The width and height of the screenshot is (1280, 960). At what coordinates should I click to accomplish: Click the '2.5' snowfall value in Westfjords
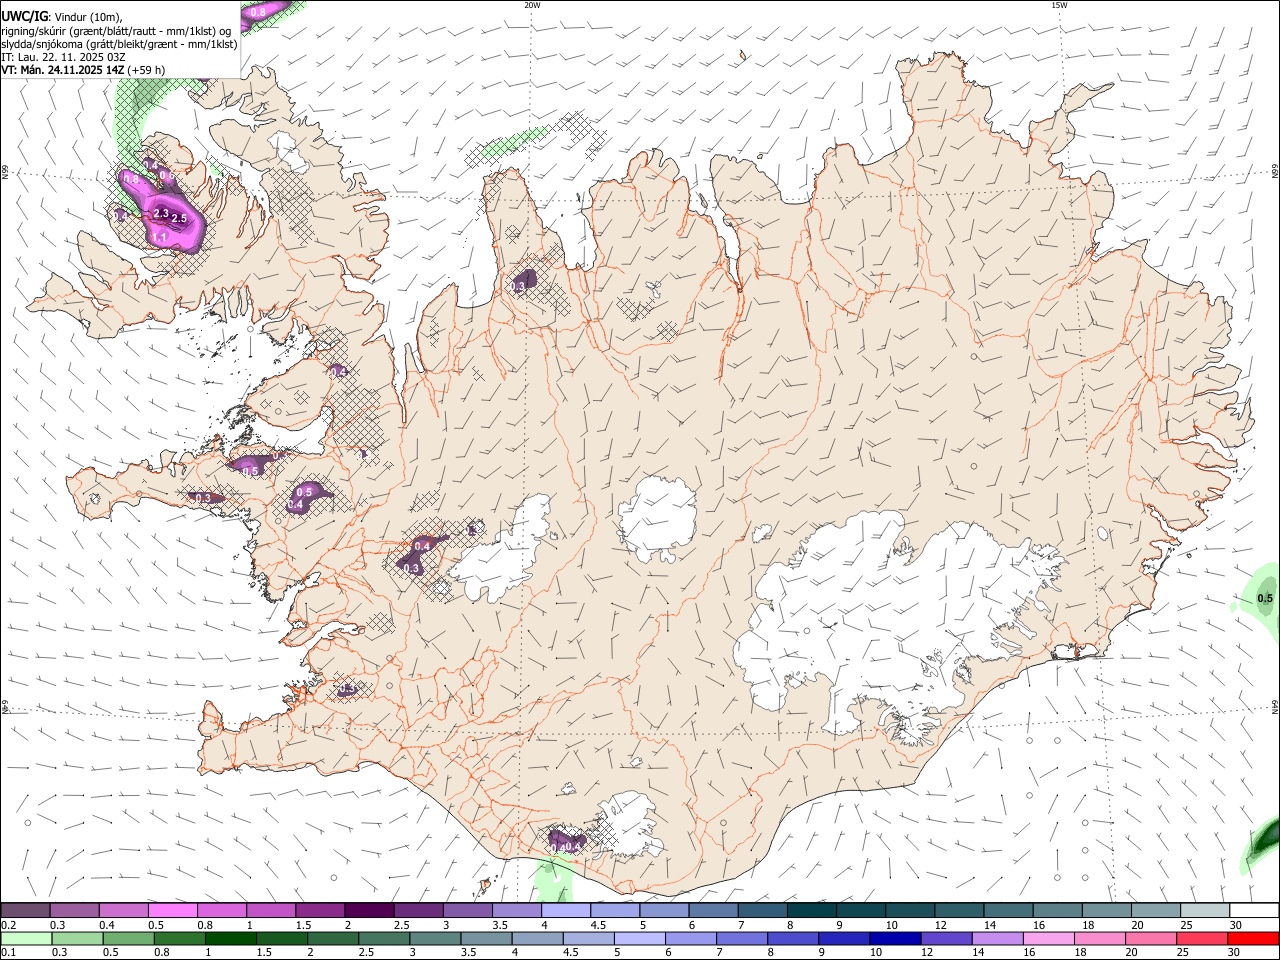coord(179,218)
